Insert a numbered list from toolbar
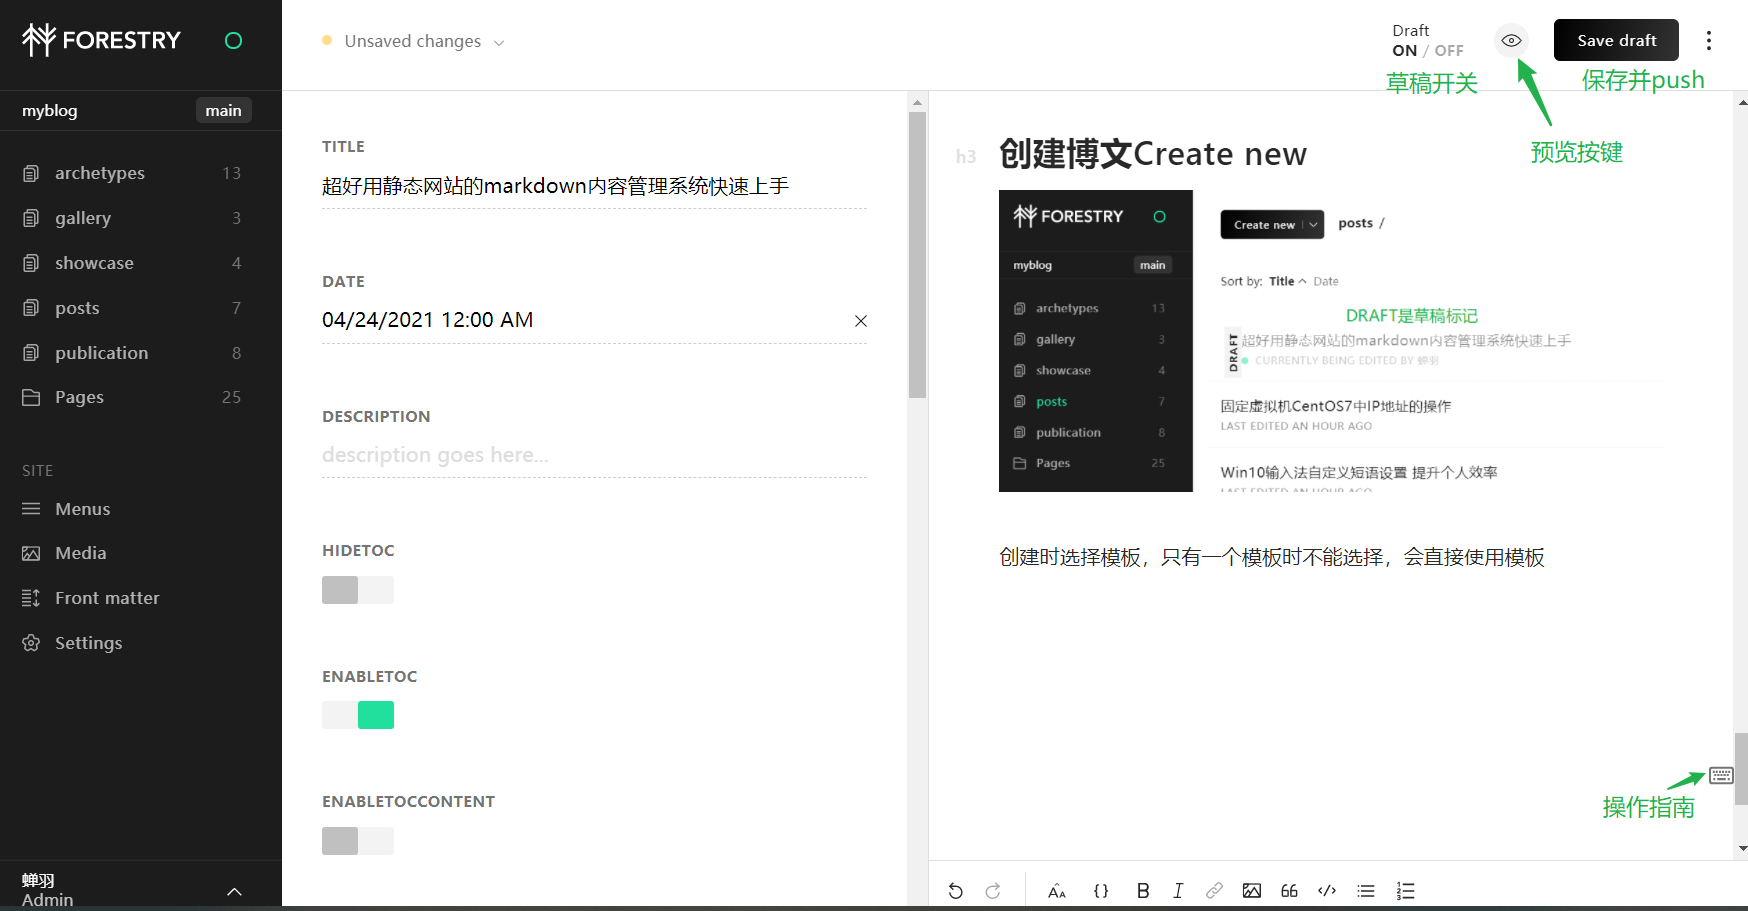This screenshot has width=1748, height=911. click(x=1405, y=890)
